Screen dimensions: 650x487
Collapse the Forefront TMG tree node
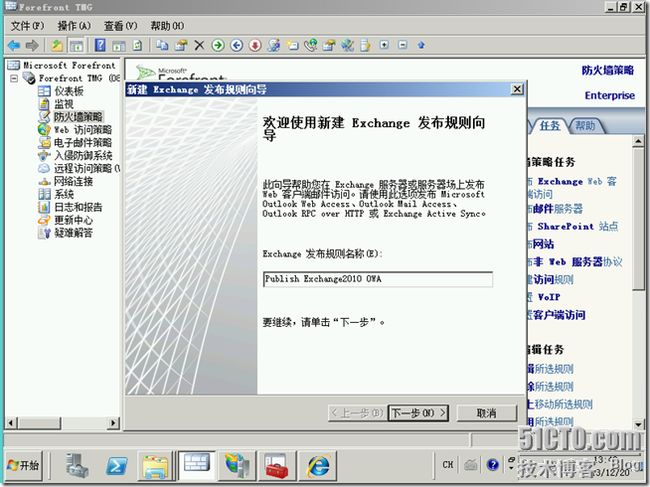coord(14,78)
